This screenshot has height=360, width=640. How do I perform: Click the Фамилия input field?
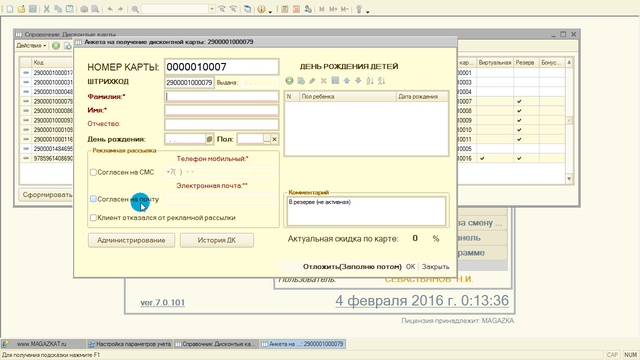(x=222, y=97)
